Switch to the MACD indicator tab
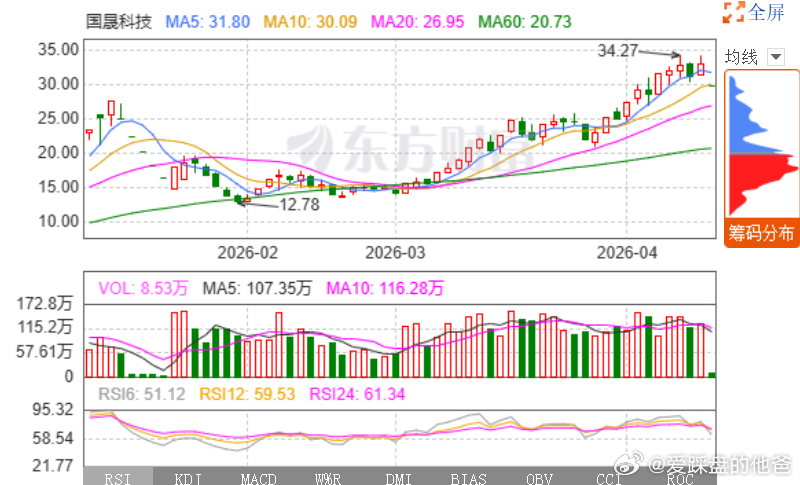 coord(258,479)
